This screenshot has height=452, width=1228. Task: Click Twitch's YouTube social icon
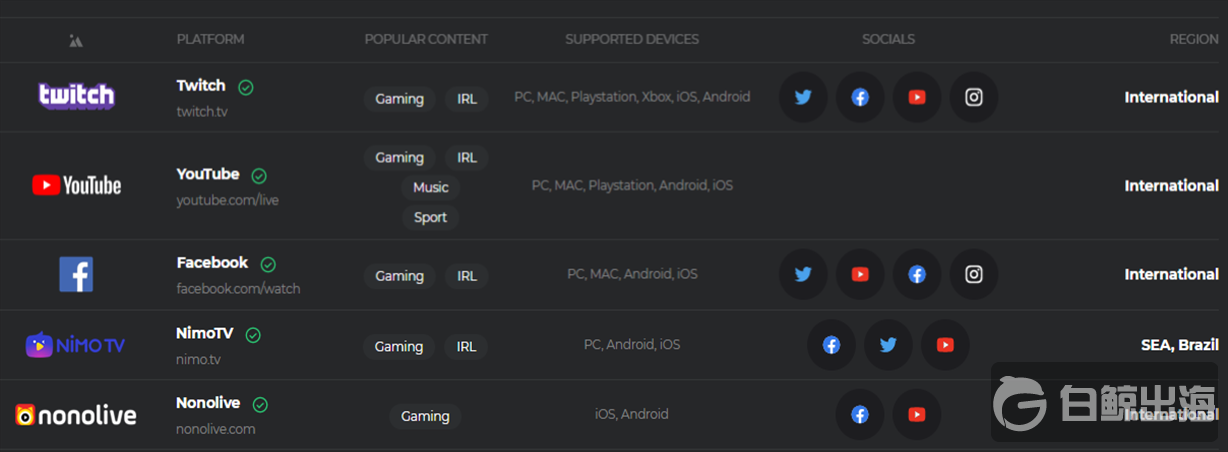pyautogui.click(x=917, y=97)
